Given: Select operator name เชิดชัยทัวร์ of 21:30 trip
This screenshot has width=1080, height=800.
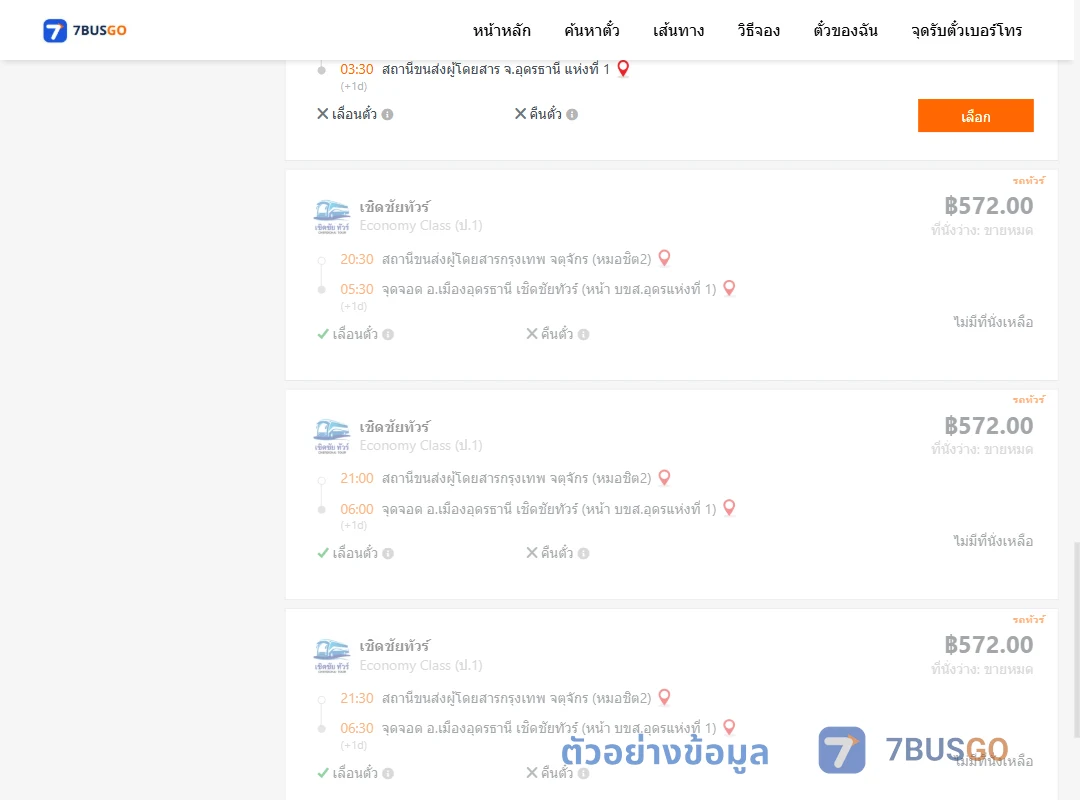Looking at the screenshot, I should click(x=395, y=646).
